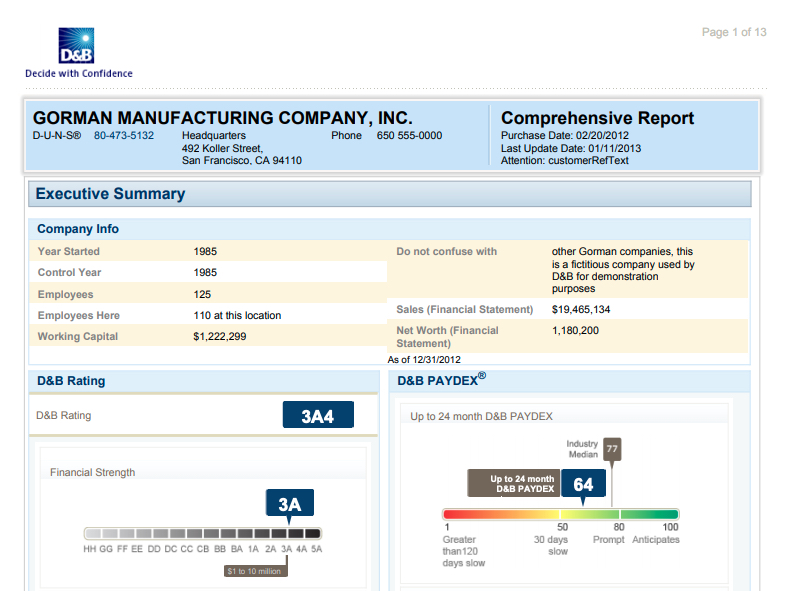Image resolution: width=793 pixels, height=591 pixels.
Task: Click the 'Anticipates' scale label
Action: point(656,539)
